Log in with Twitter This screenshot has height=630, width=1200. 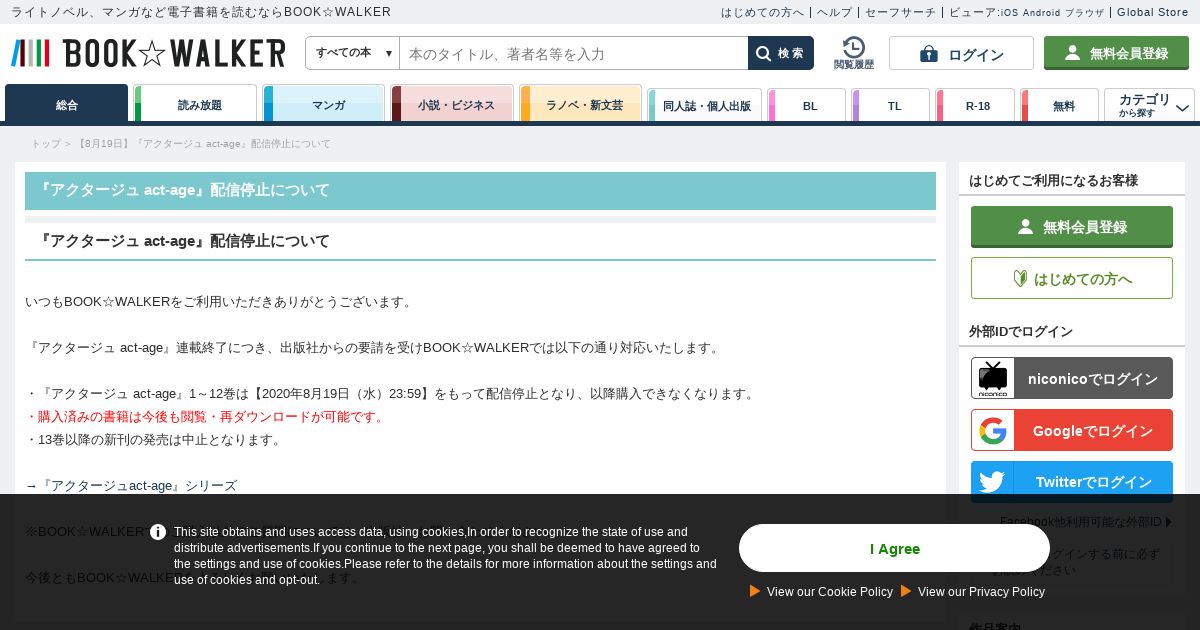pyautogui.click(x=1072, y=481)
